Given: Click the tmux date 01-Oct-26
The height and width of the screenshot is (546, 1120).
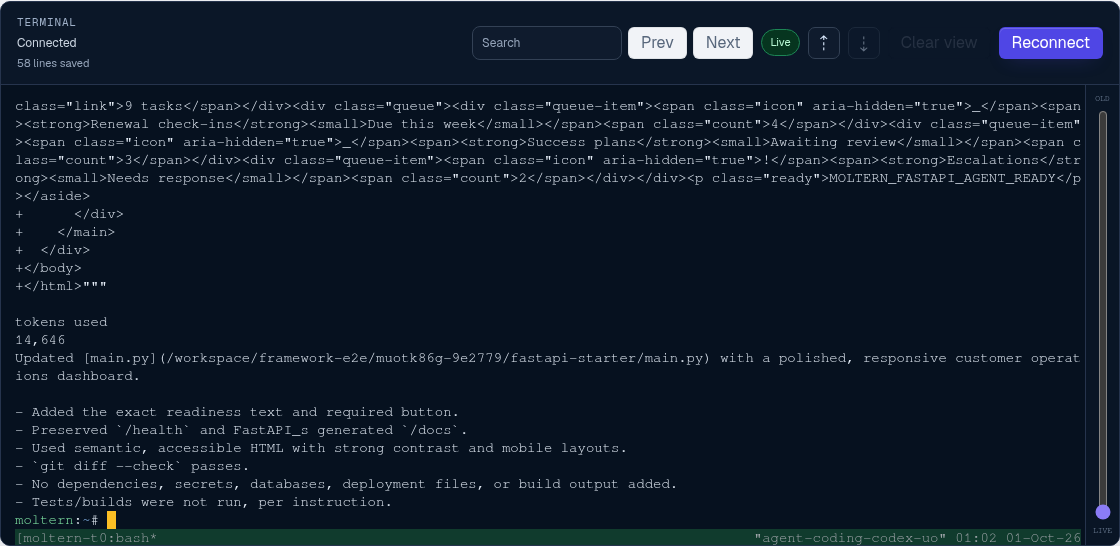Looking at the screenshot, I should click(1044, 537).
